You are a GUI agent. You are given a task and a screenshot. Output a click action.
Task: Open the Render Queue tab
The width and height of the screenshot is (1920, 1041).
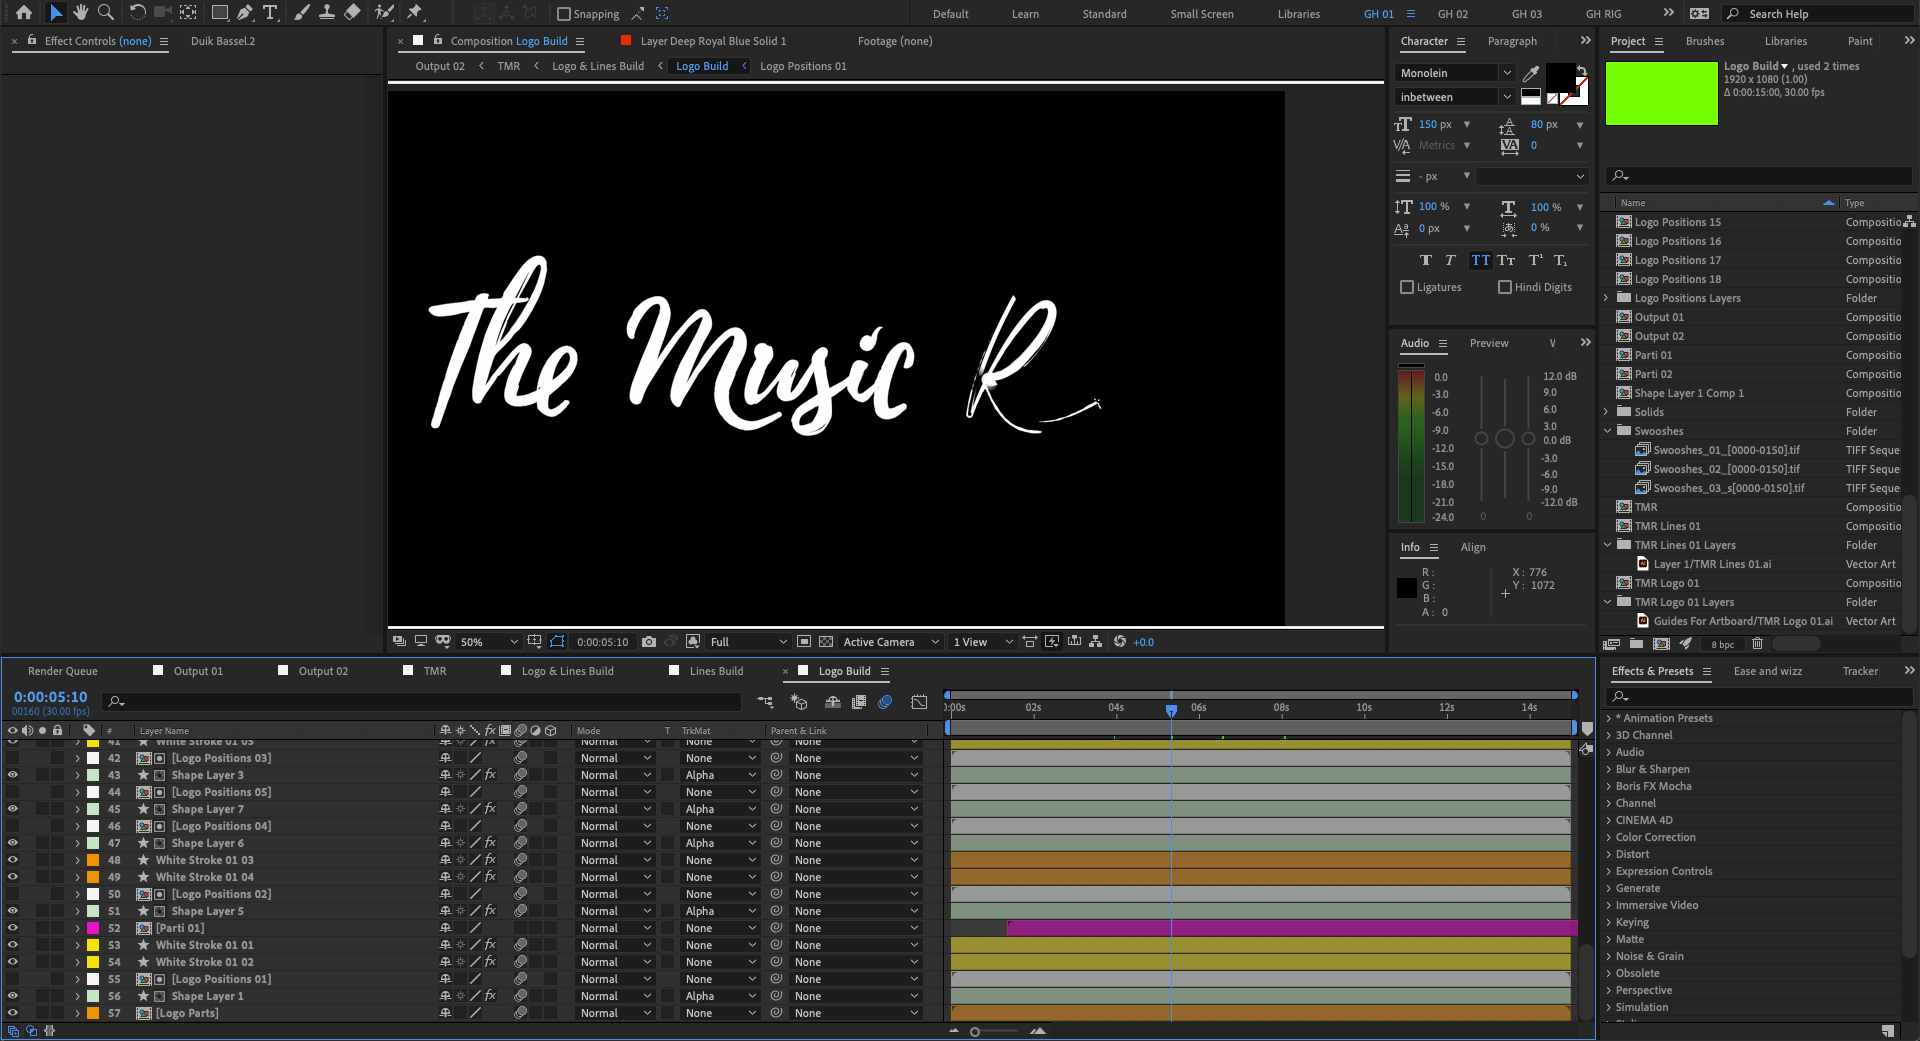click(63, 671)
